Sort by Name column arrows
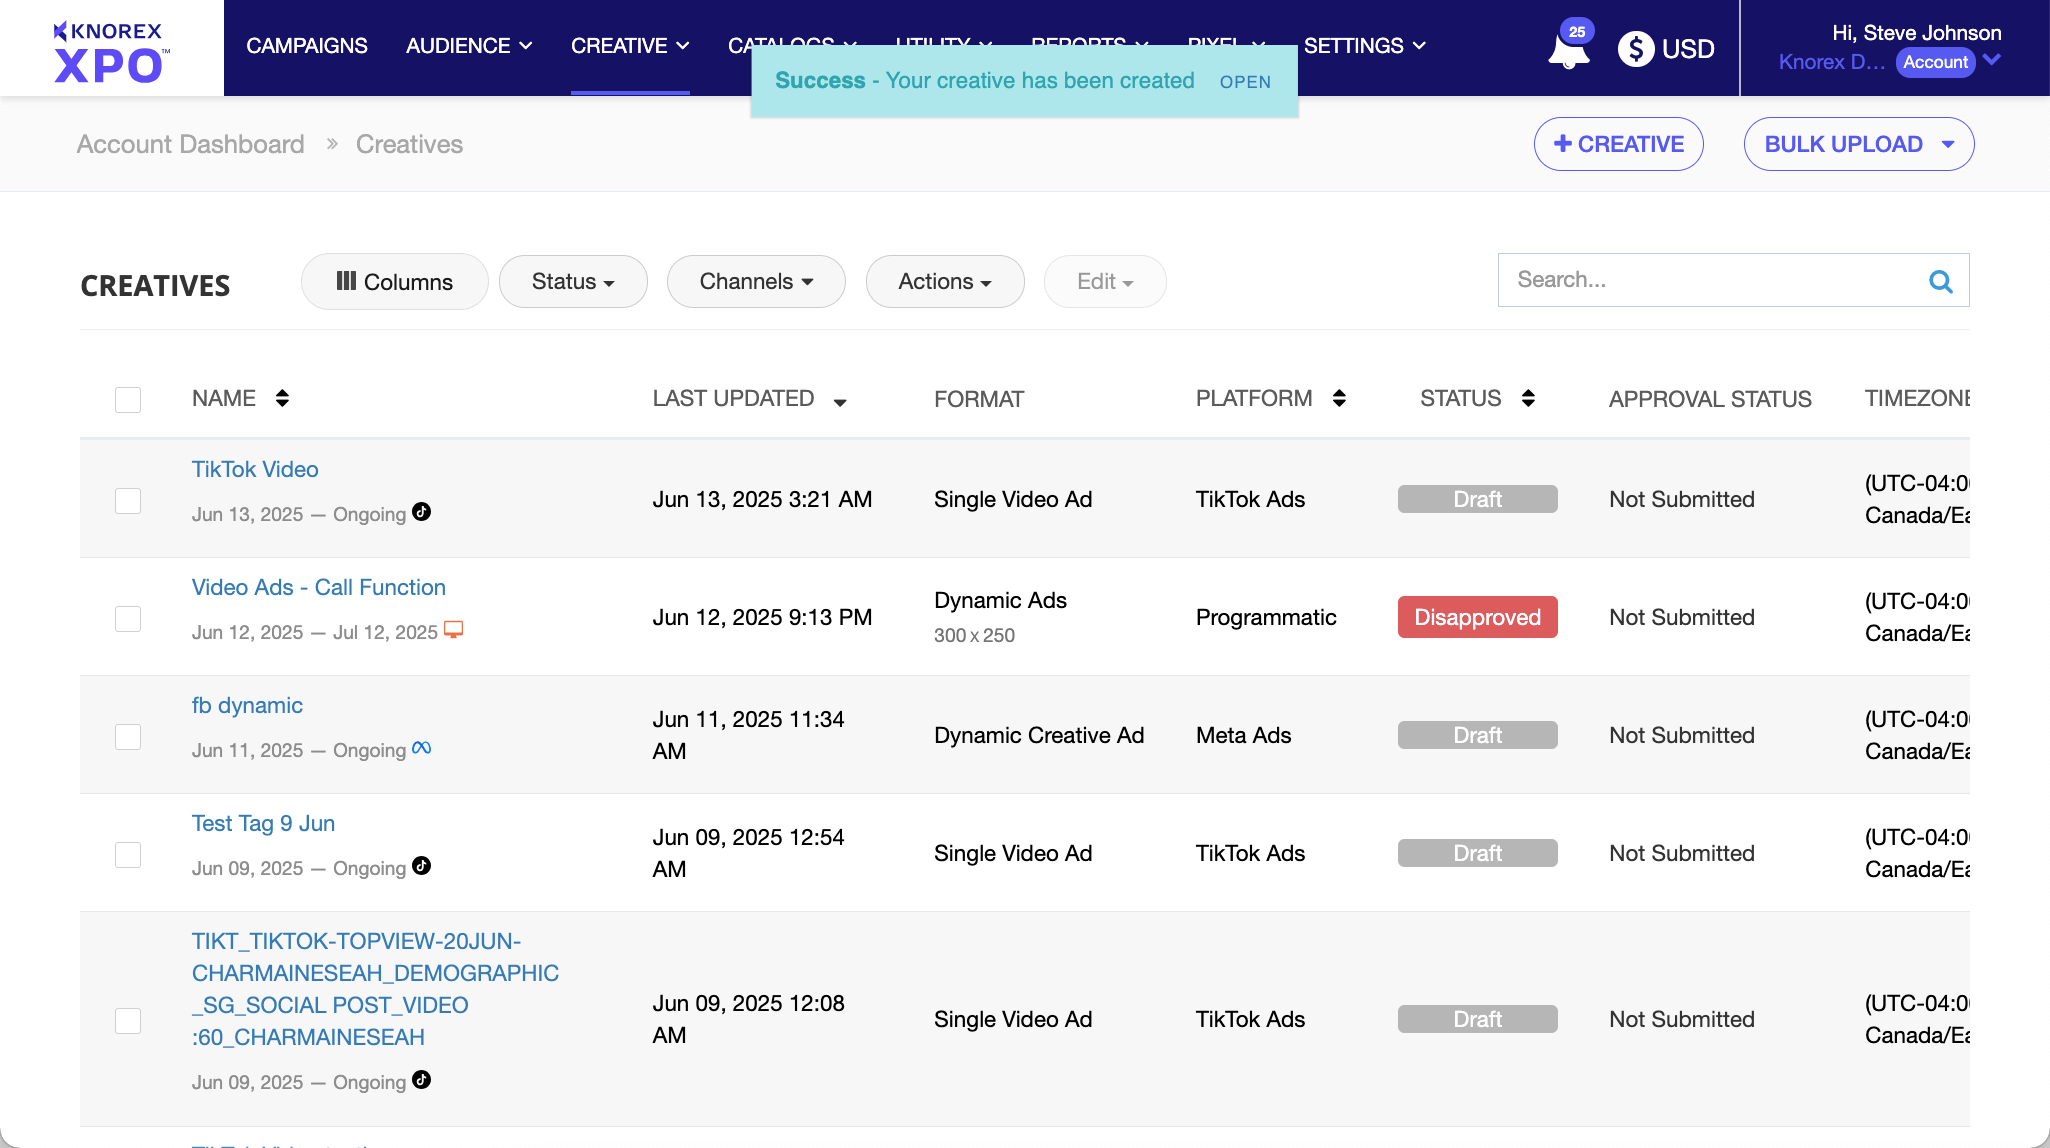This screenshot has height=1148, width=2050. tap(282, 398)
